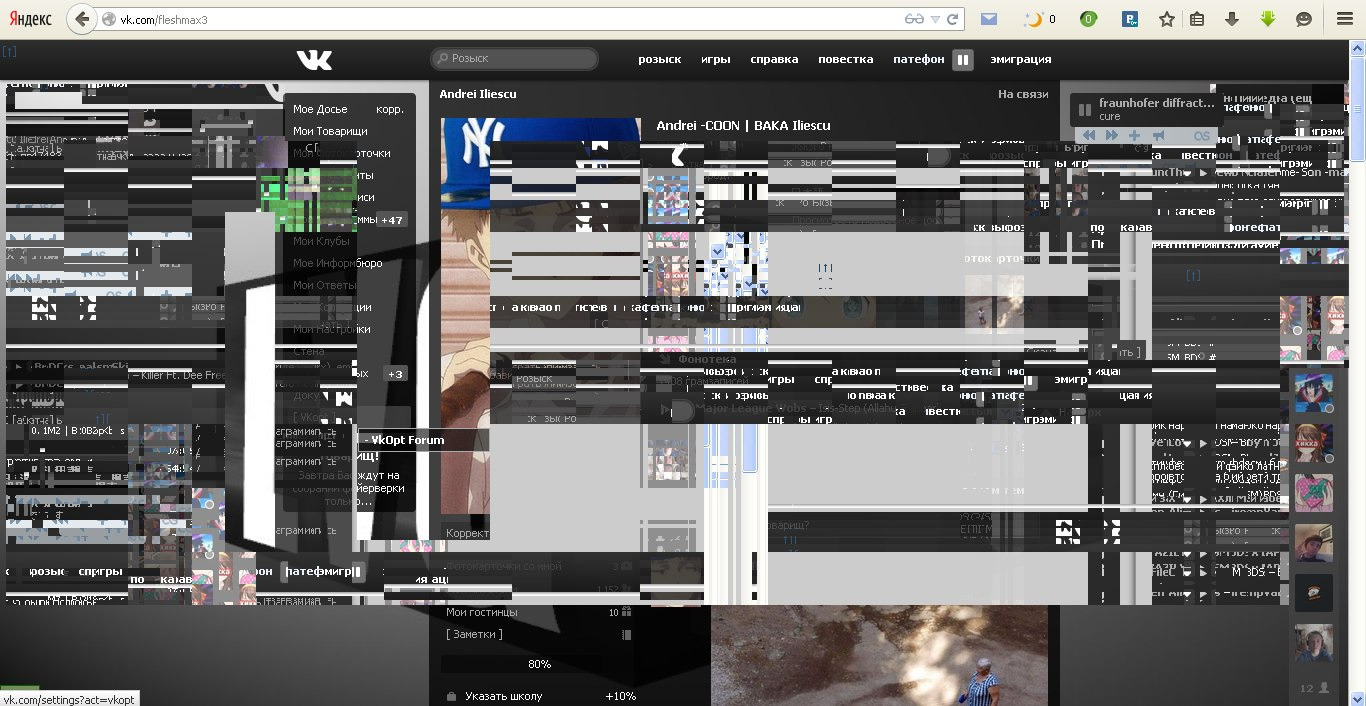
Task: Open повестка in top menu
Action: (846, 59)
